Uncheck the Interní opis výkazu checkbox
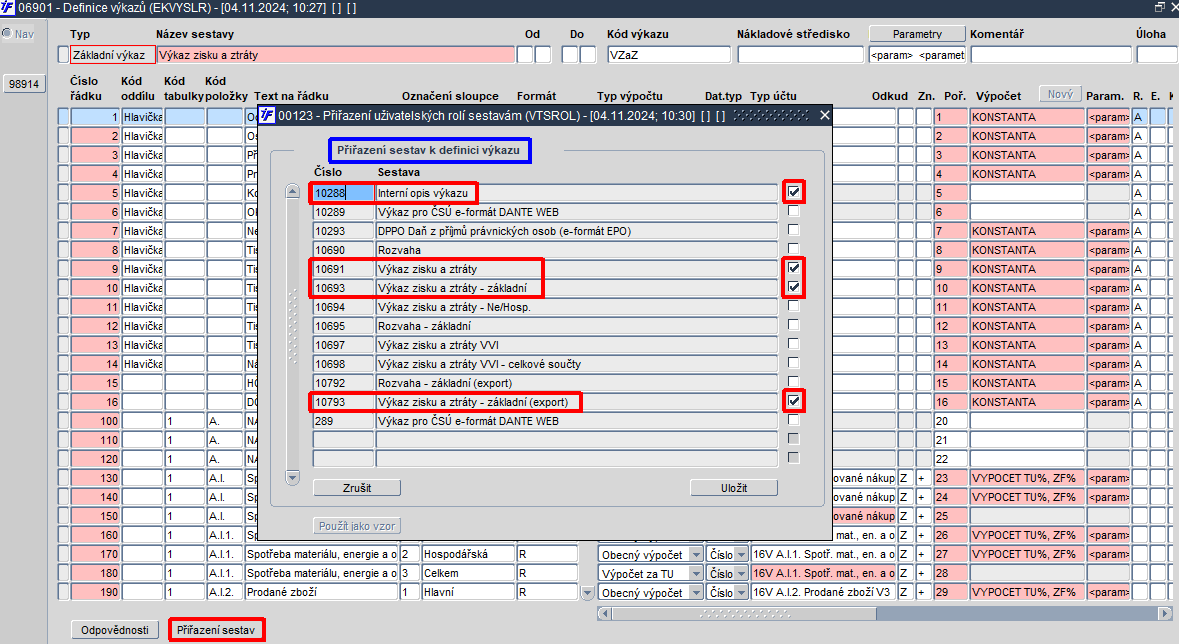1179x644 pixels. point(793,192)
